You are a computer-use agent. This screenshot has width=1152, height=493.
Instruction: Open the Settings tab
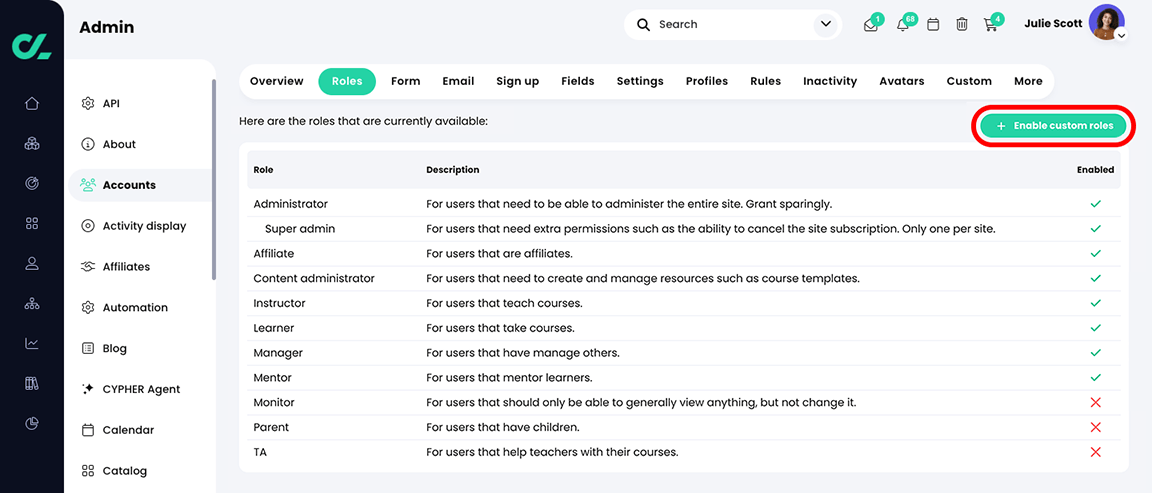(x=640, y=81)
